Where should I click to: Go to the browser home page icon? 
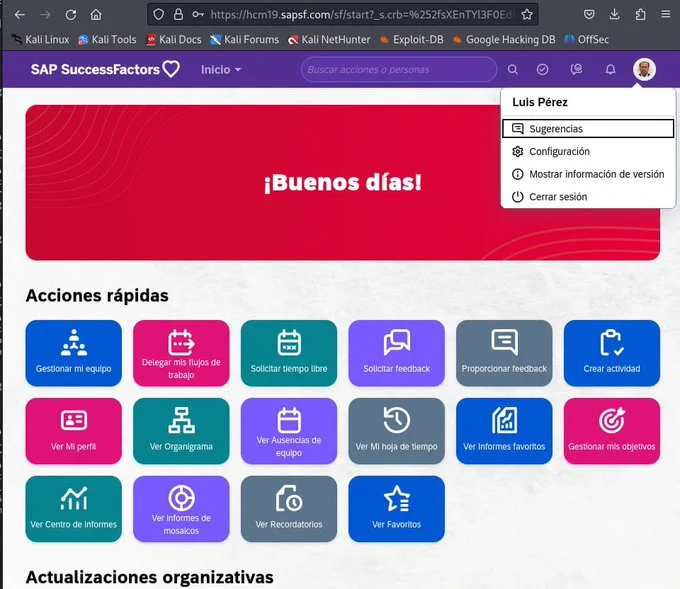tap(96, 15)
